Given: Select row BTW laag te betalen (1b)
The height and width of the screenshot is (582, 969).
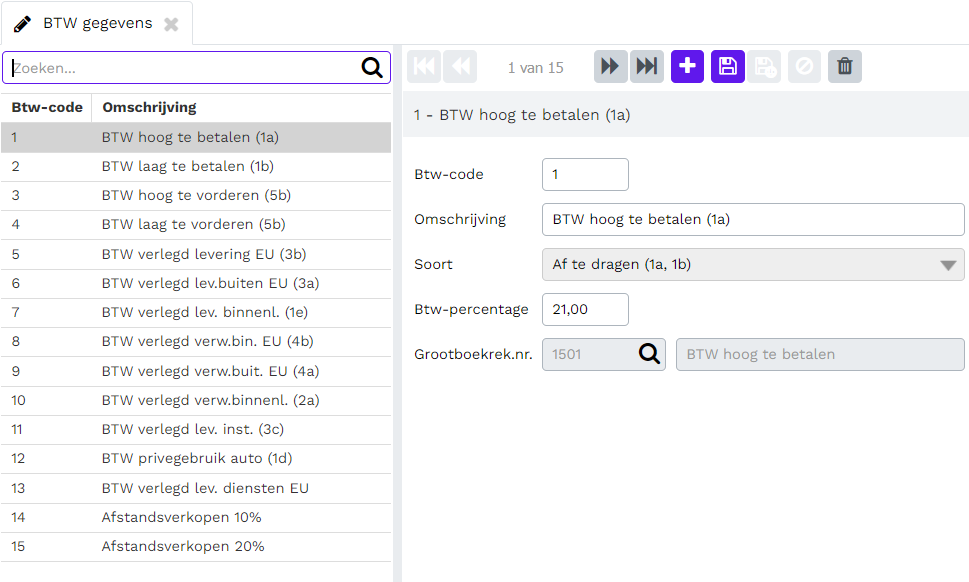Looking at the screenshot, I should 196,167.
